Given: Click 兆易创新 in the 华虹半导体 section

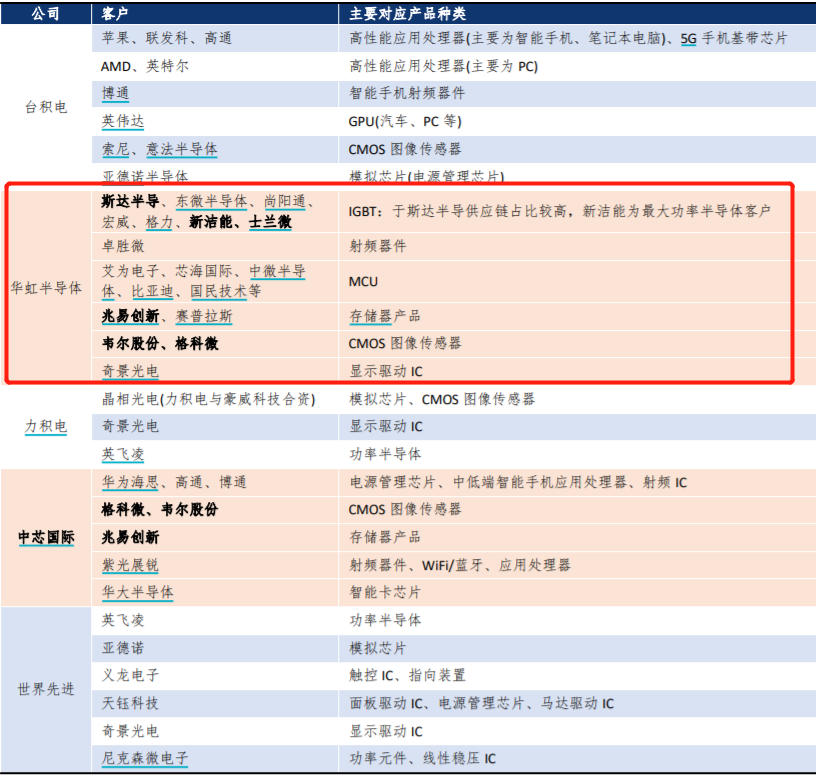Looking at the screenshot, I should coord(130,316).
